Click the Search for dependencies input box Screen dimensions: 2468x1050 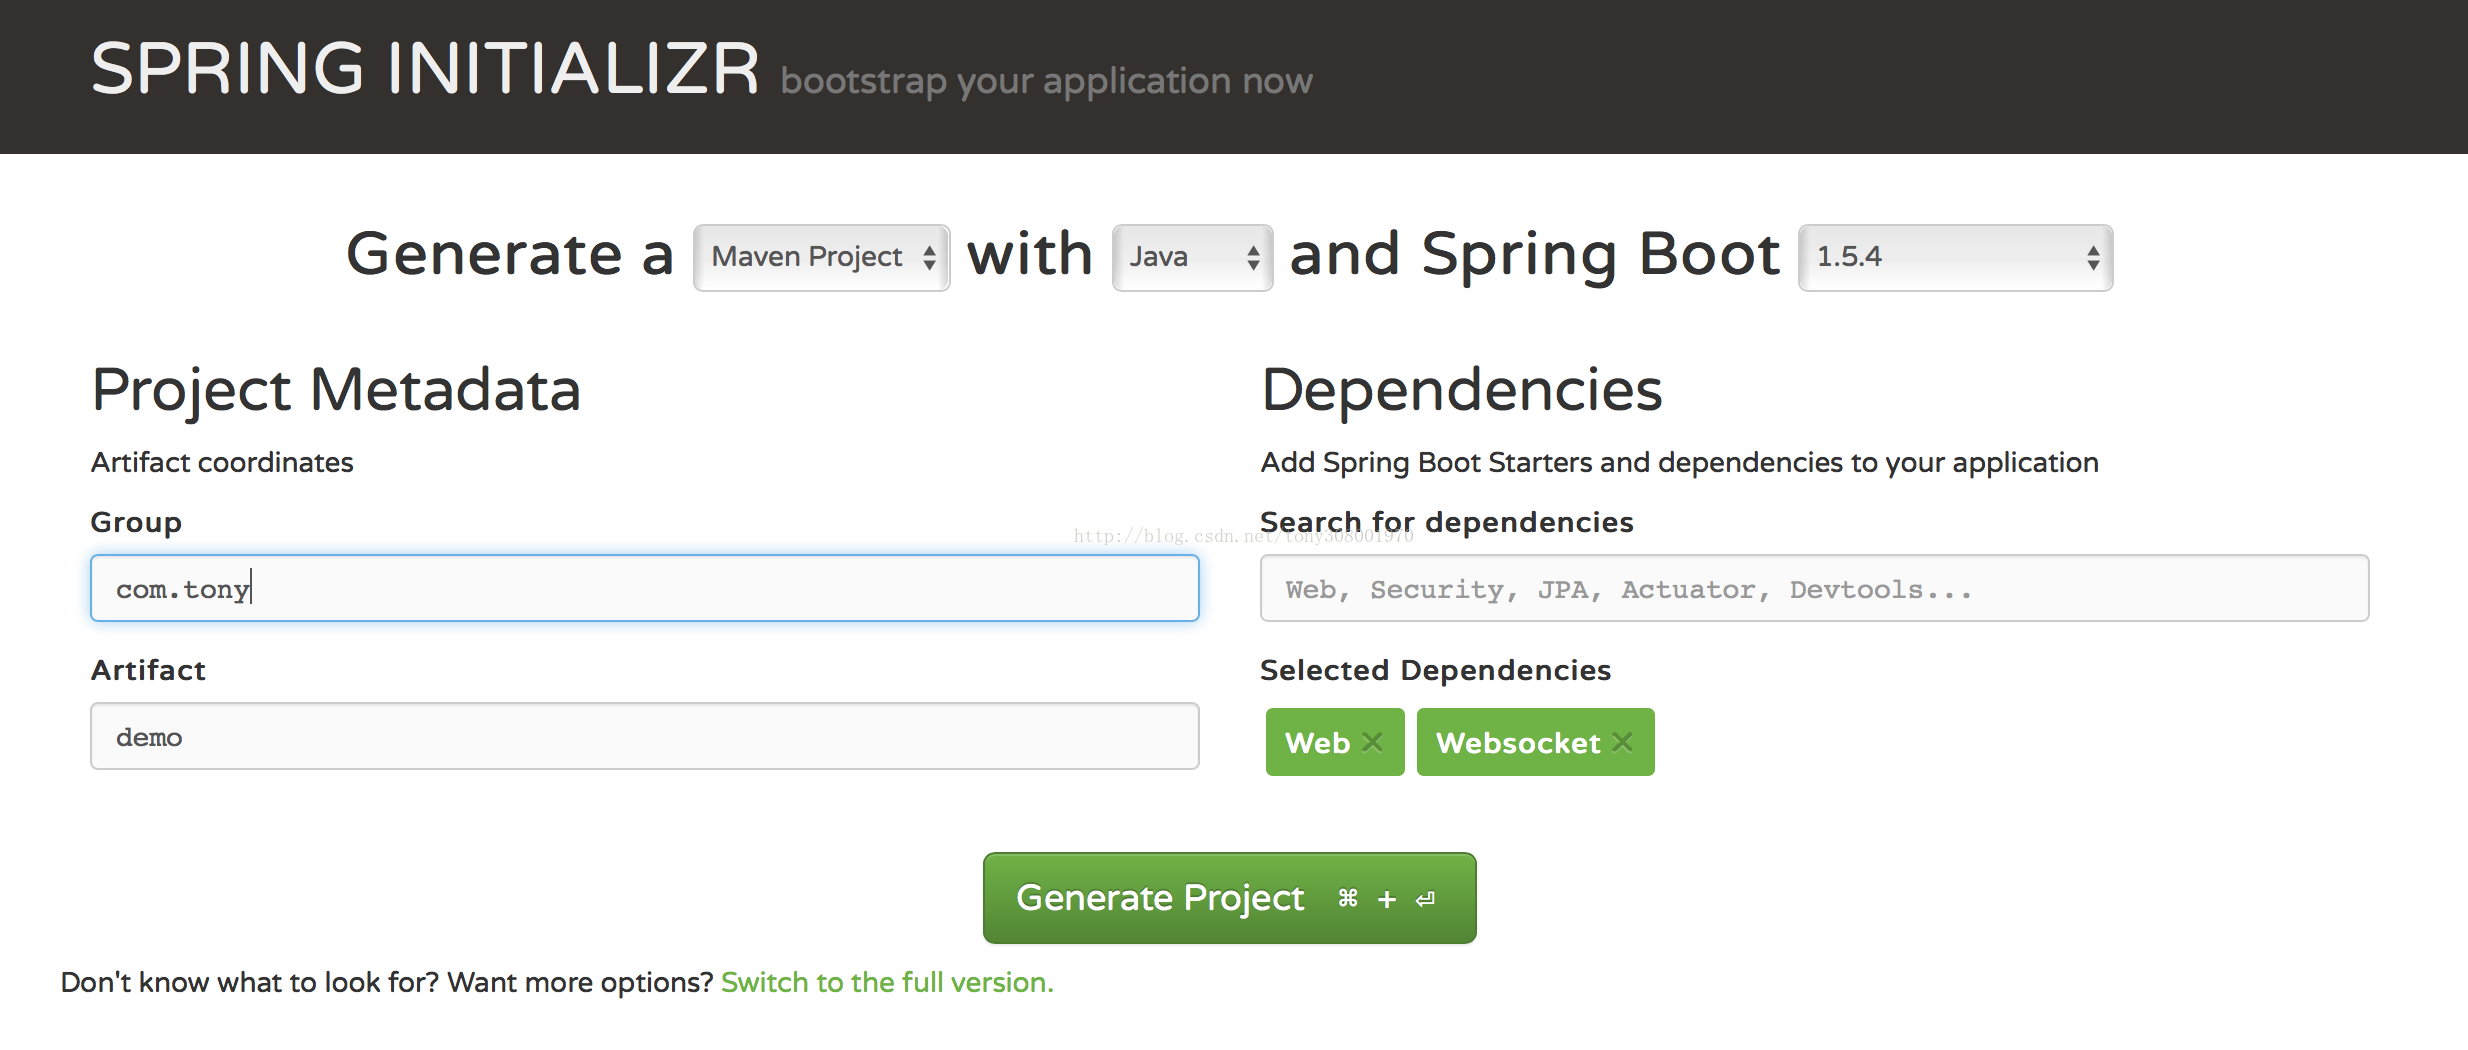pyautogui.click(x=1814, y=588)
